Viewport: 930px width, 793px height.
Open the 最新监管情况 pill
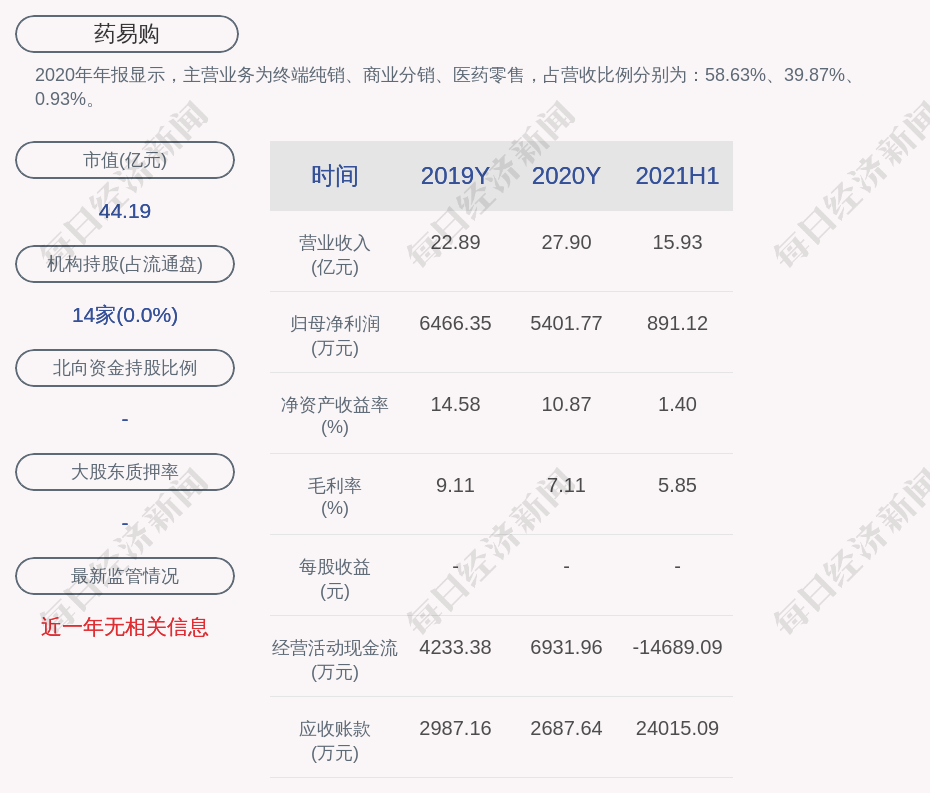coord(125,576)
